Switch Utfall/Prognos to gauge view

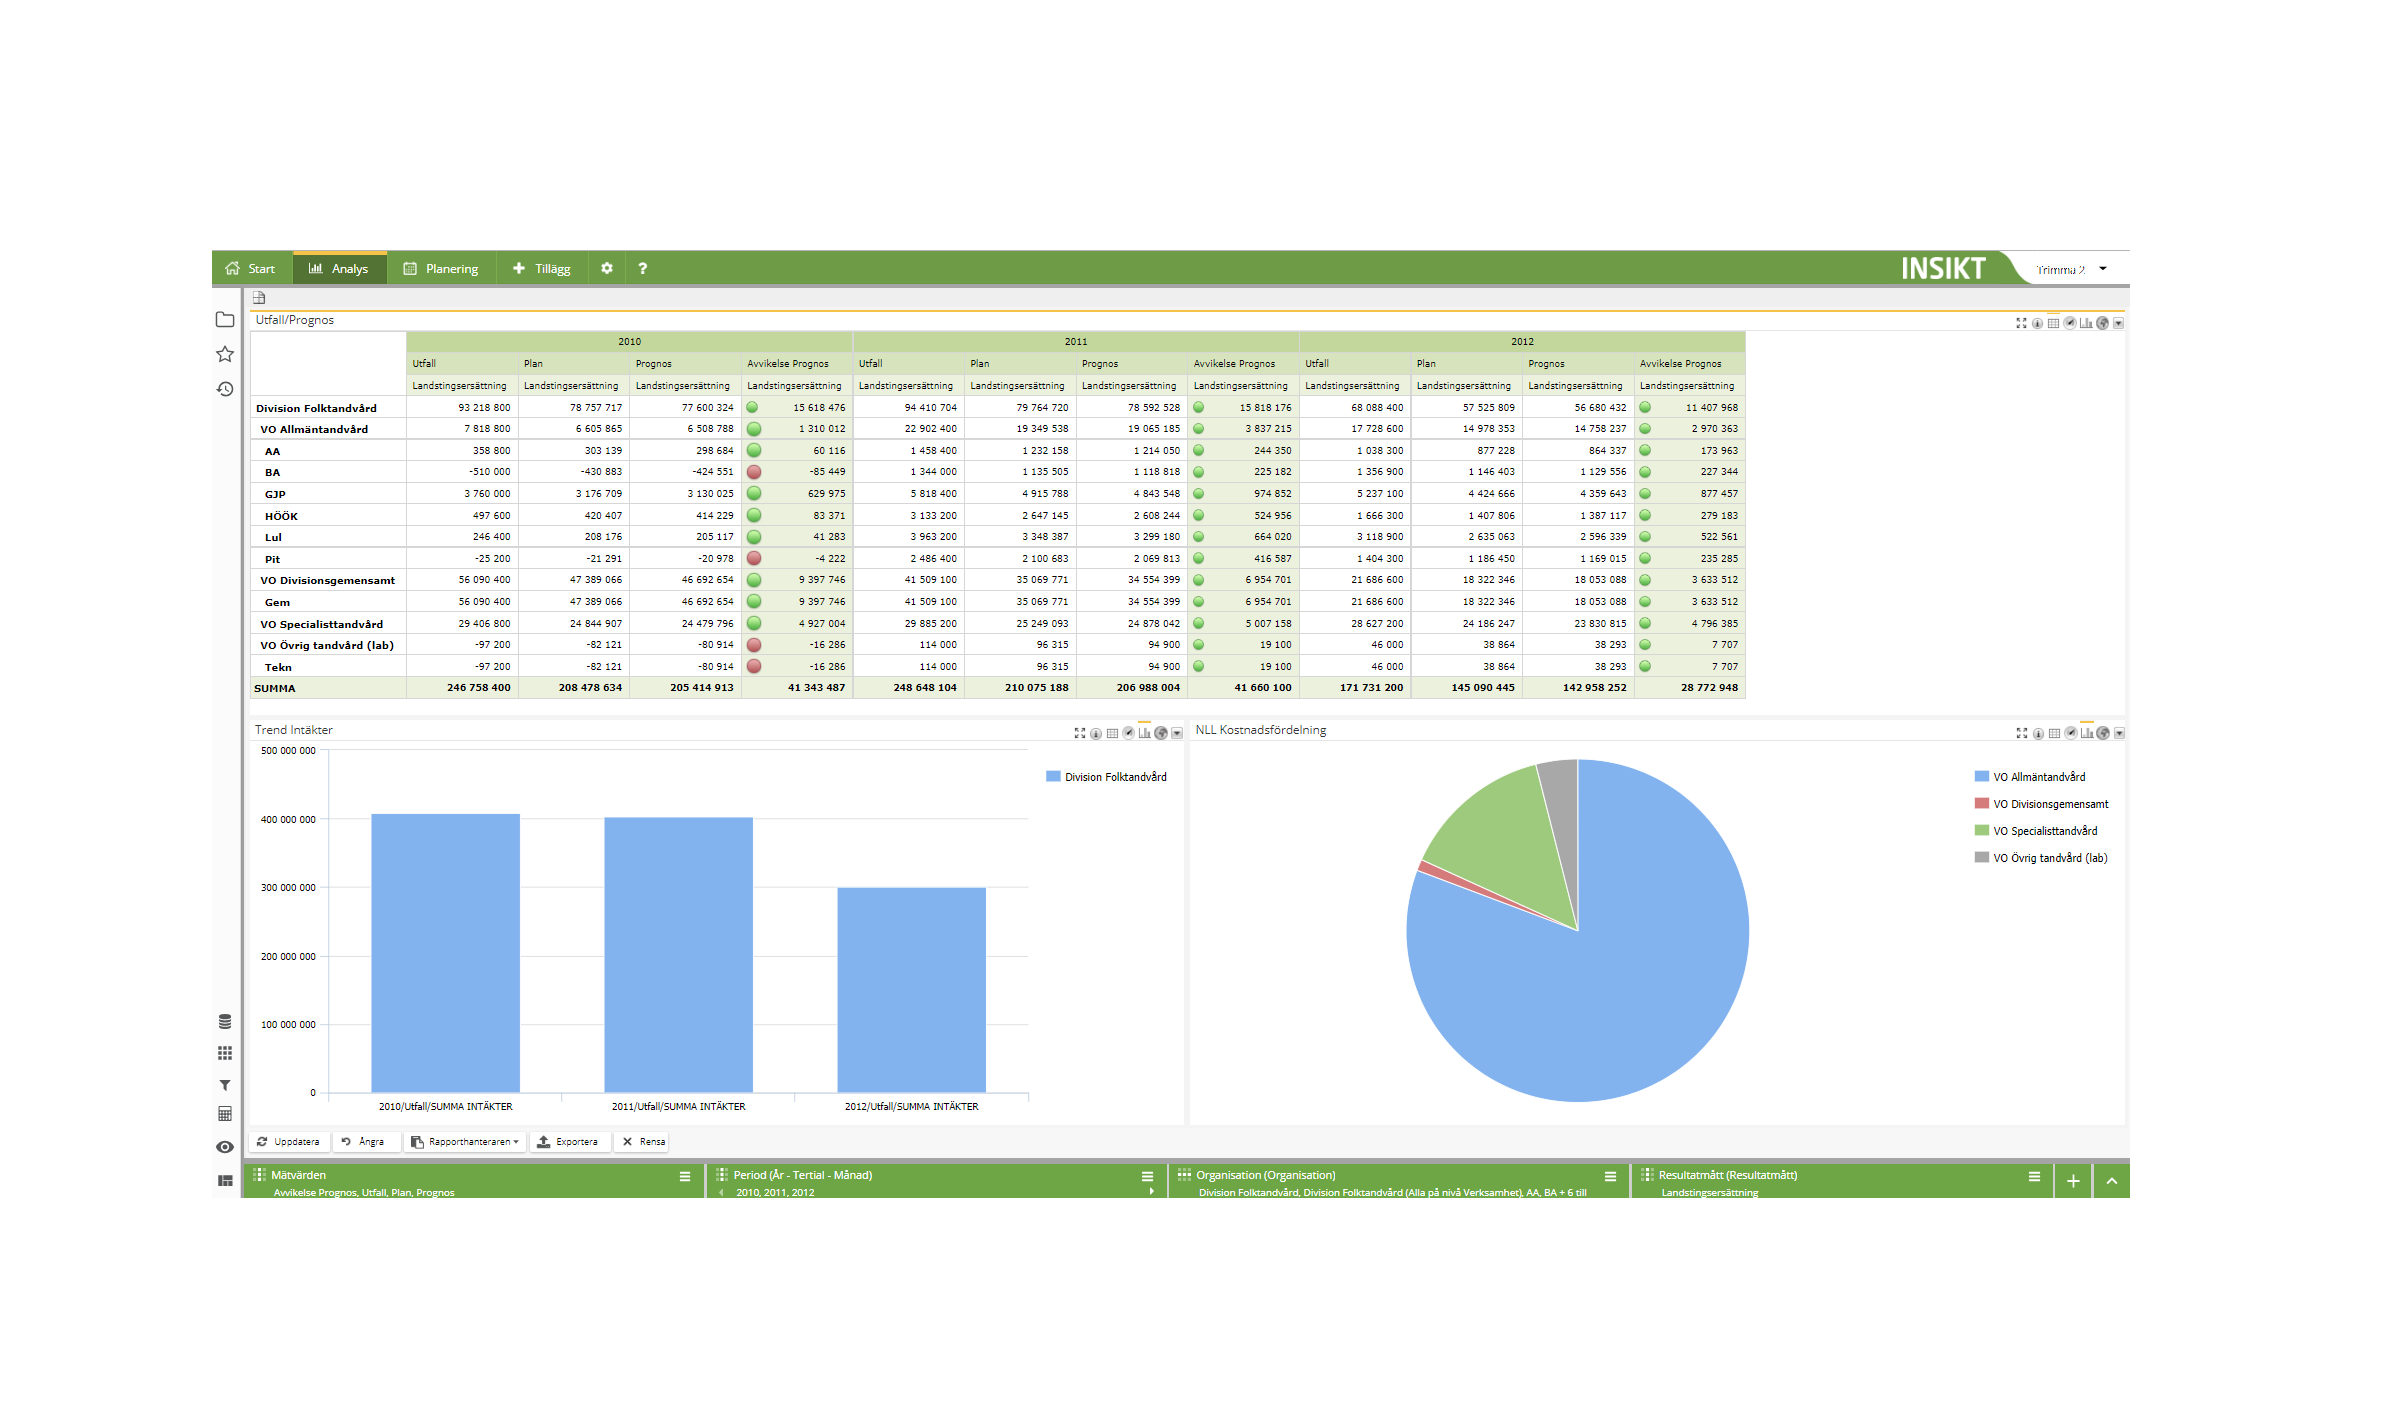(2070, 323)
